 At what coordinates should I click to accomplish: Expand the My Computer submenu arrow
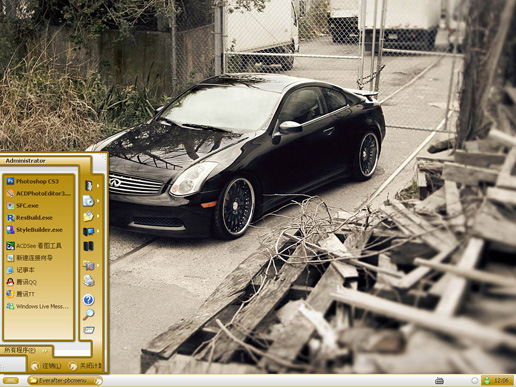[x=98, y=231]
